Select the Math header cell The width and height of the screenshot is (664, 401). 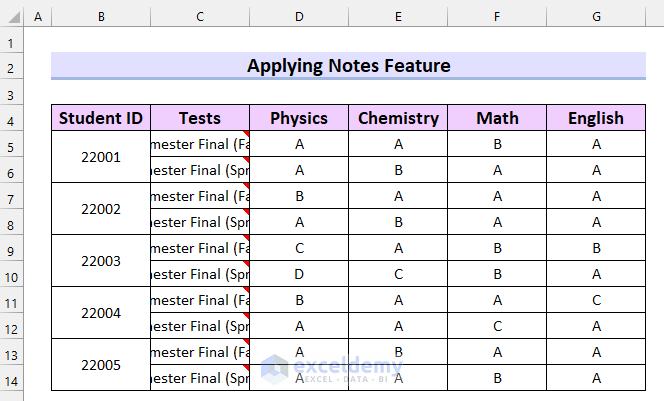(497, 118)
